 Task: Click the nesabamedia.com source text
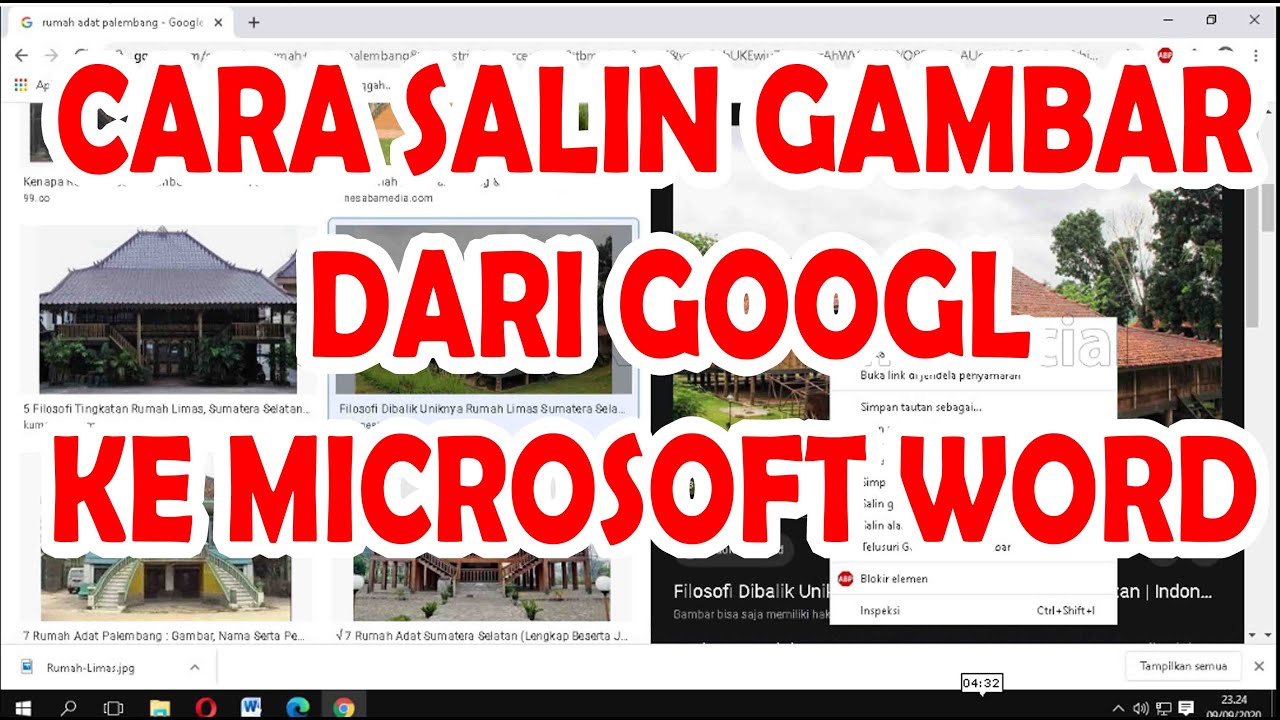click(x=386, y=198)
